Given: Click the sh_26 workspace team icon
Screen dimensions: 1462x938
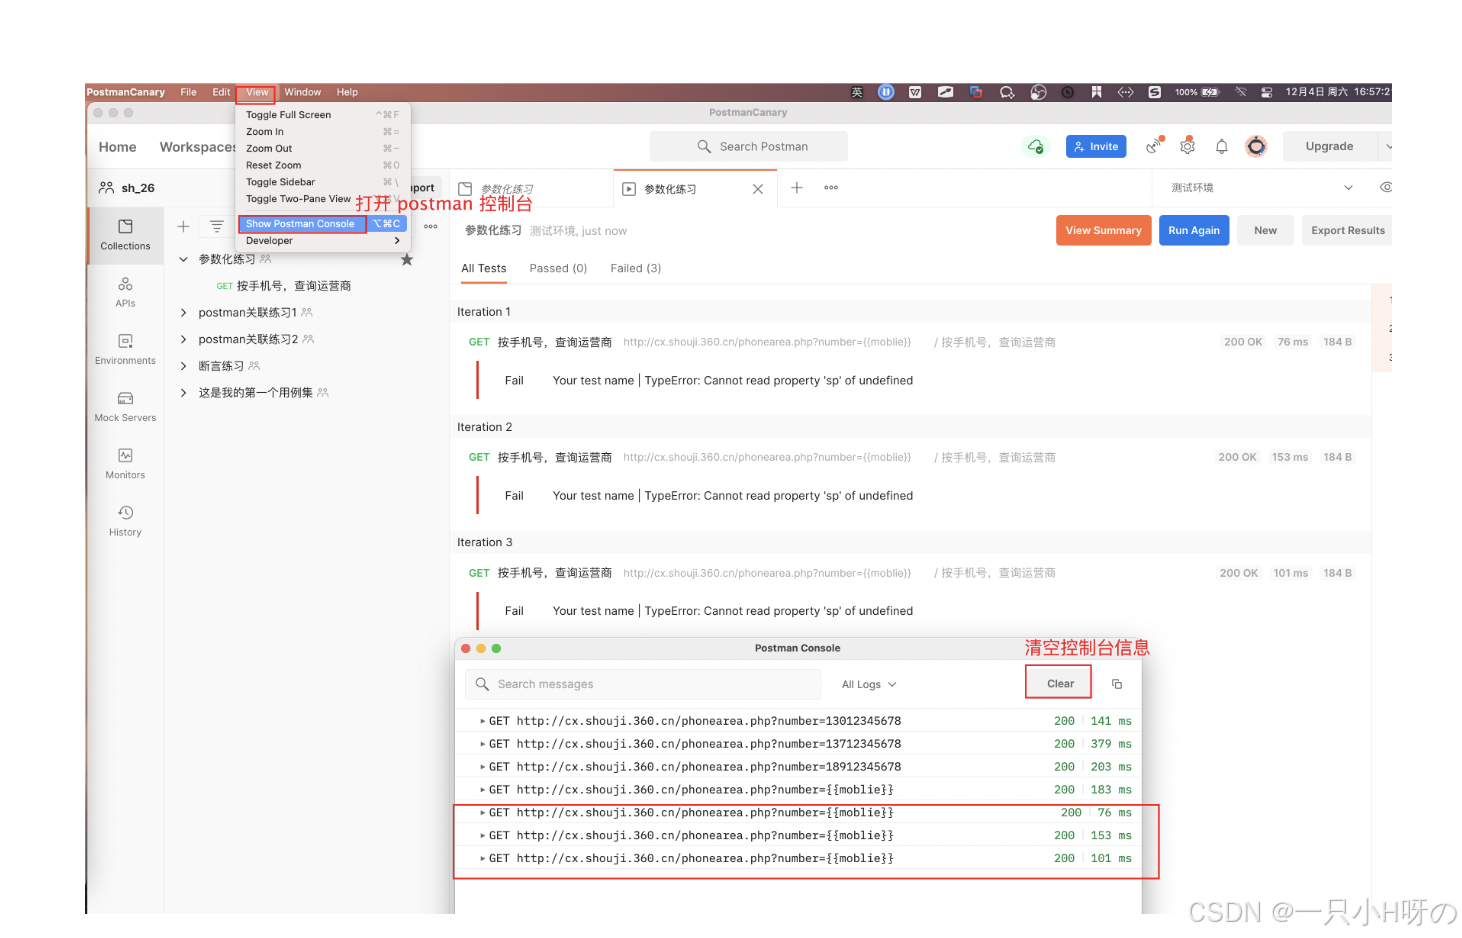Looking at the screenshot, I should (107, 187).
